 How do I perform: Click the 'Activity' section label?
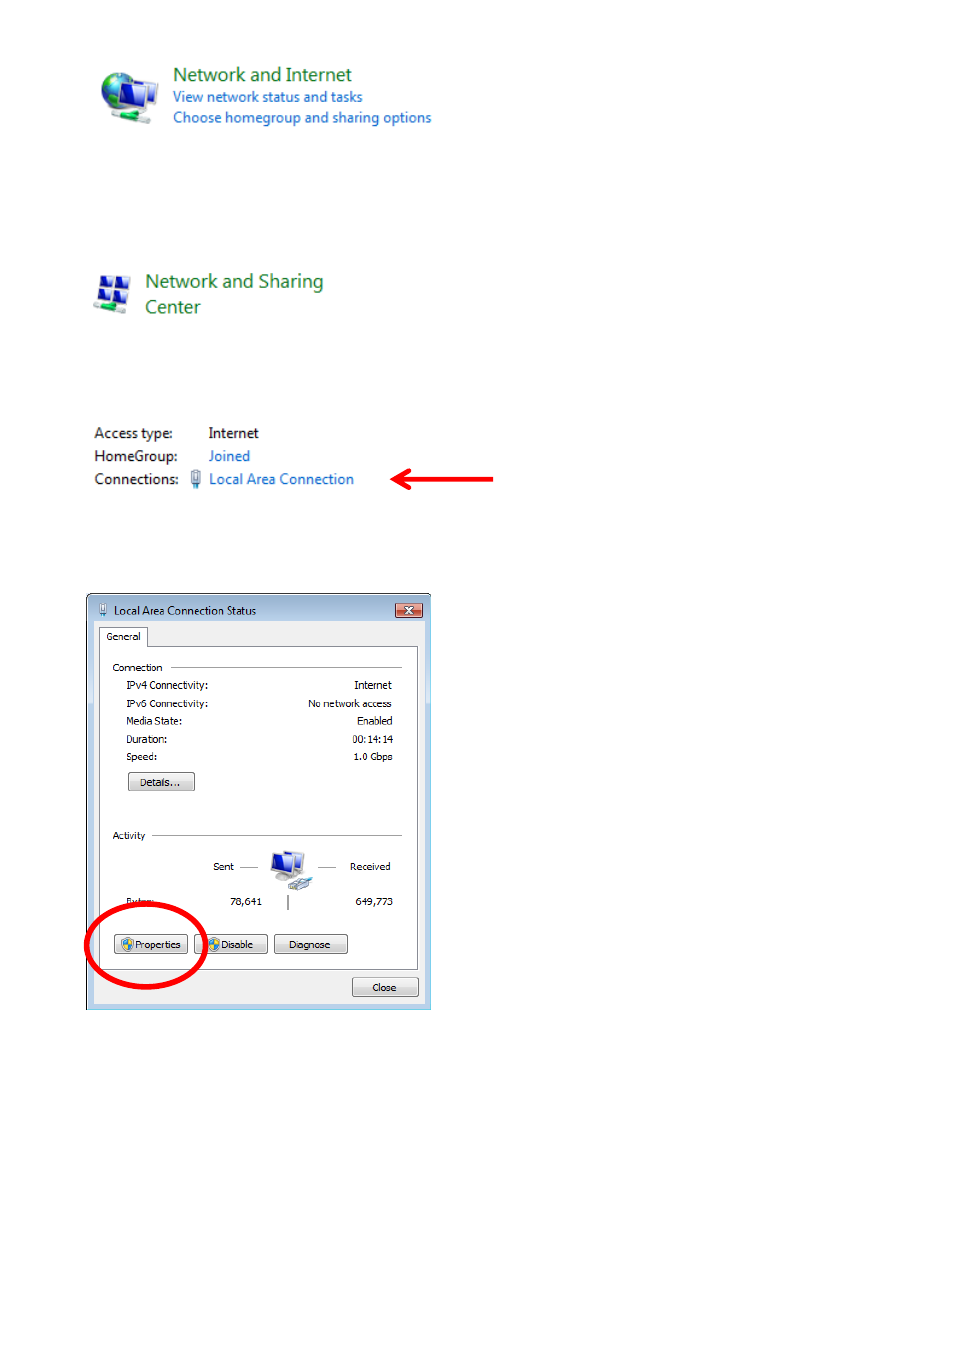129,836
